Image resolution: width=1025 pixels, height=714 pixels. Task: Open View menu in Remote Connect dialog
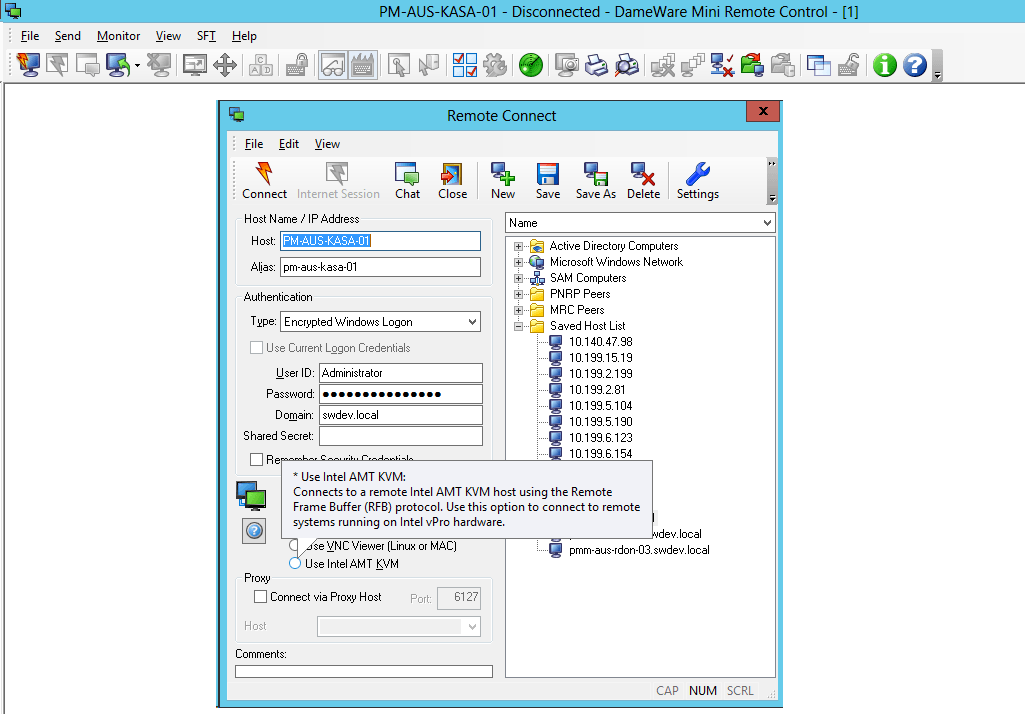pyautogui.click(x=327, y=144)
